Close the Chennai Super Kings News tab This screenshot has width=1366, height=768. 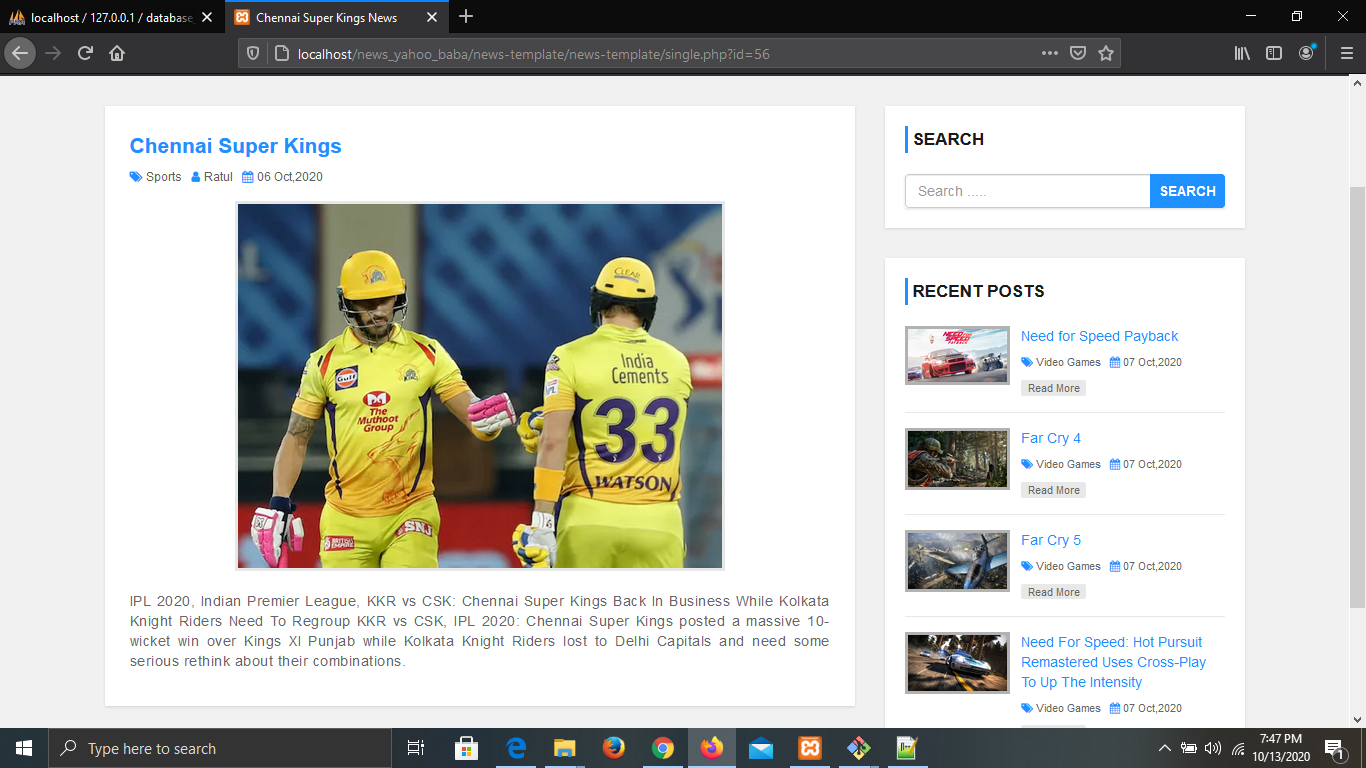[x=432, y=17]
